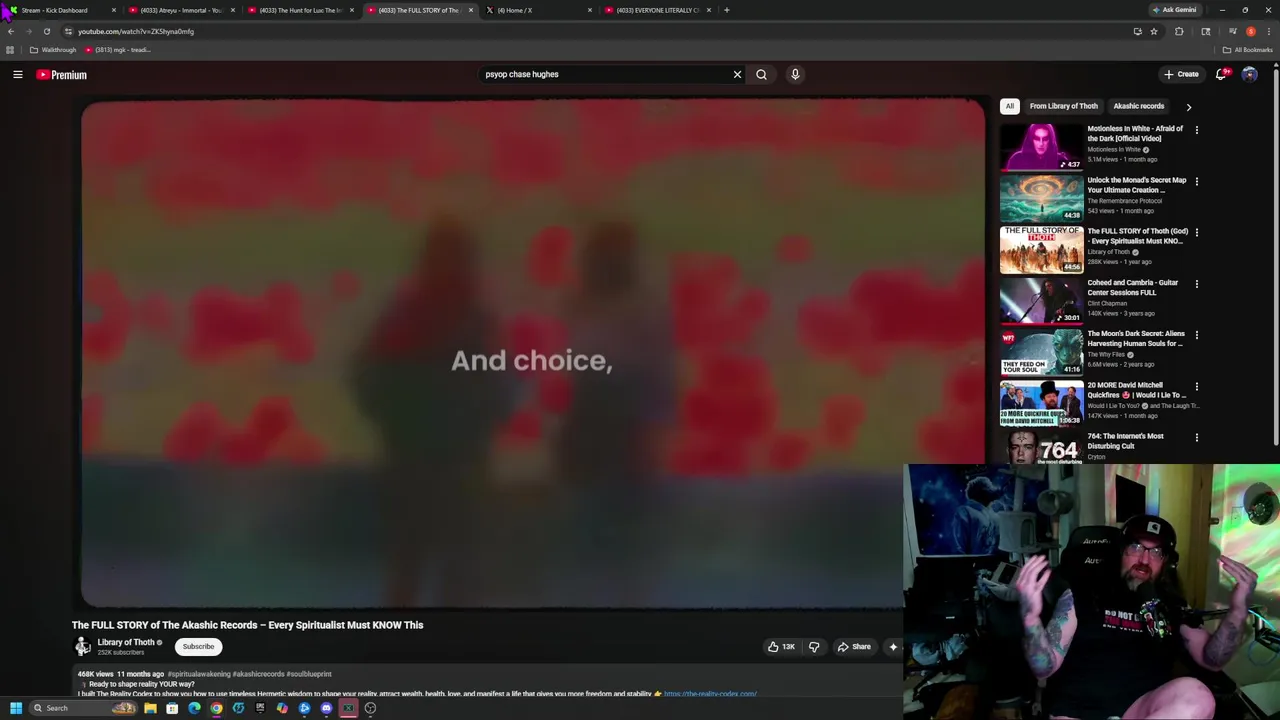Click the Ask Gemini button
The image size is (1280, 720).
1175,10
